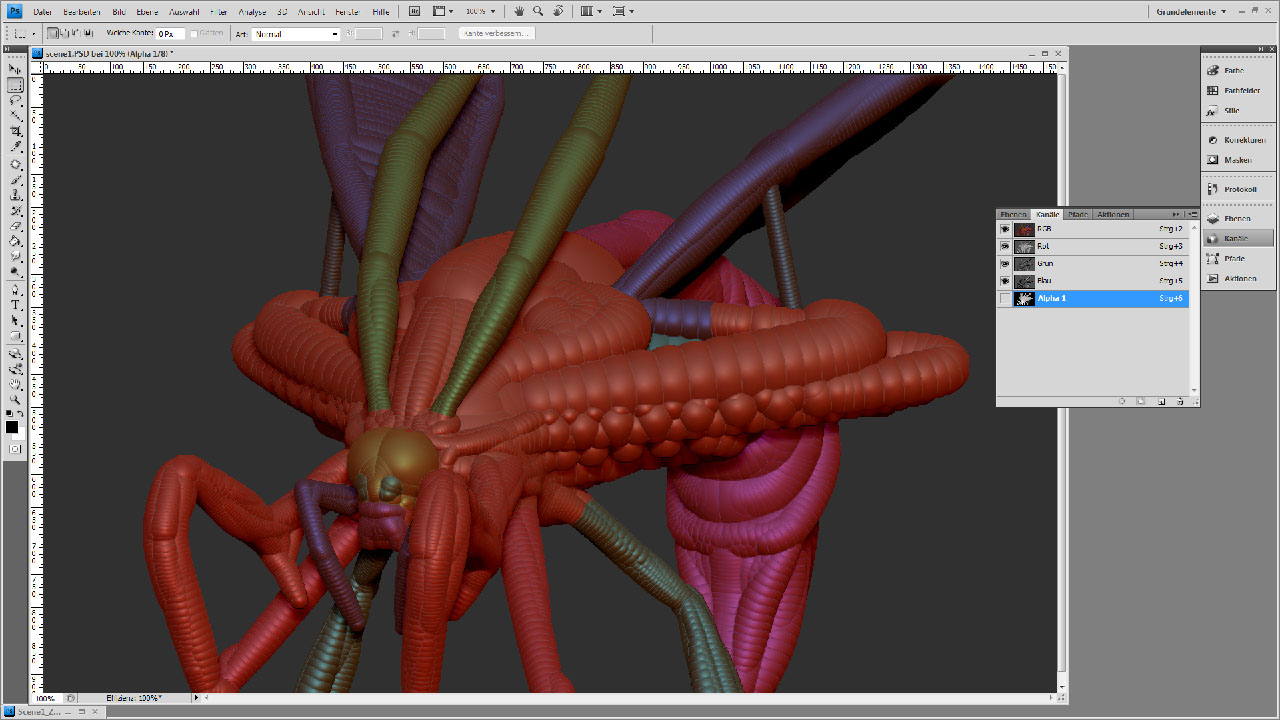This screenshot has width=1280, height=720.
Task: Open the Protokoll history panel
Action: (x=1237, y=189)
